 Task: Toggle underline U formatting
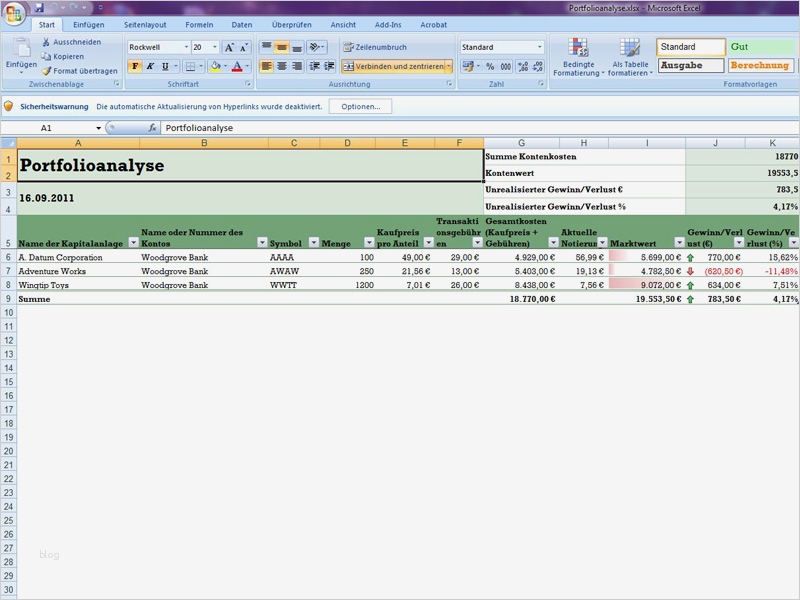click(165, 66)
